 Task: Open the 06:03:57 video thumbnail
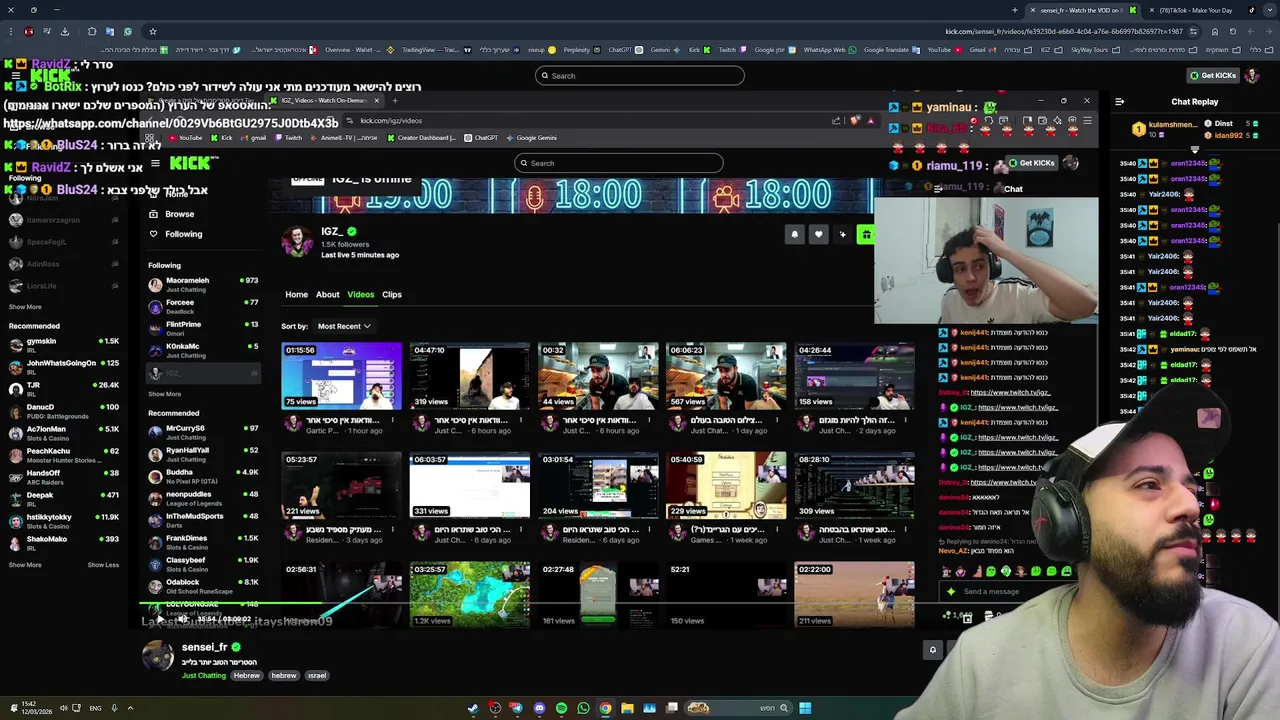(470, 485)
